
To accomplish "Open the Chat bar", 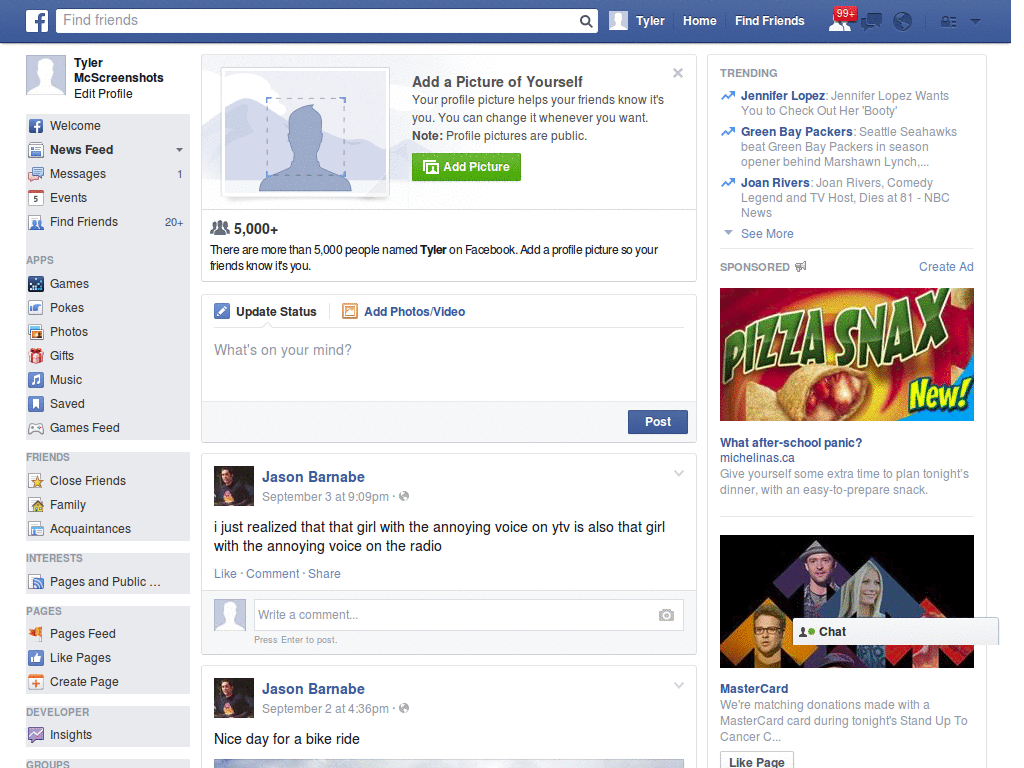I will pos(895,632).
